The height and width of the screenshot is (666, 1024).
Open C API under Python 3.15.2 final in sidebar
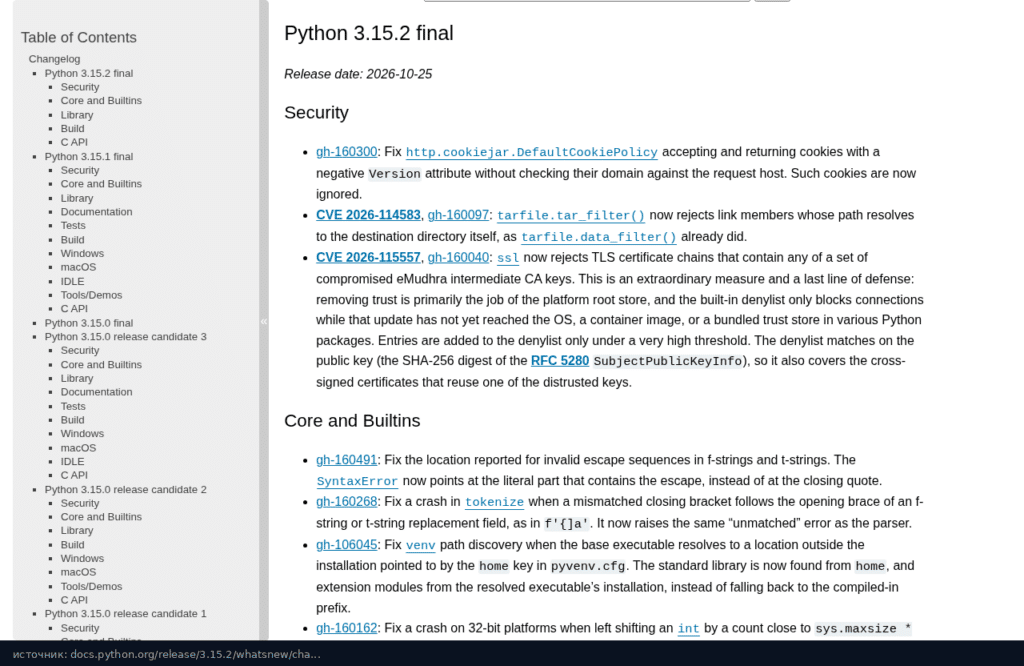coord(74,142)
